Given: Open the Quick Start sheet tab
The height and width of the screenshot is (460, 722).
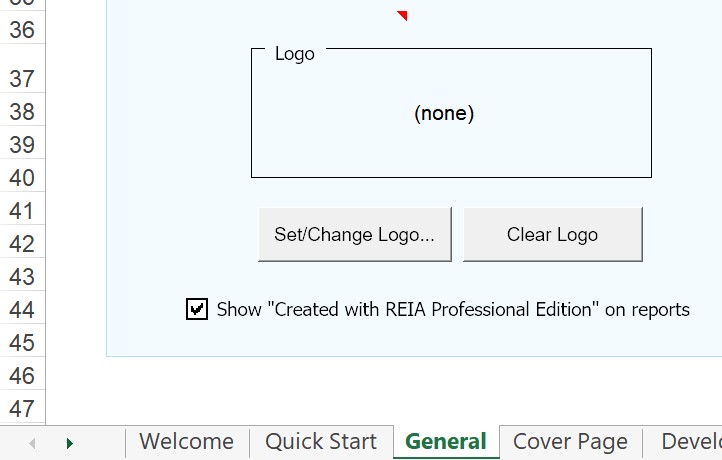Looking at the screenshot, I should click(x=321, y=442).
